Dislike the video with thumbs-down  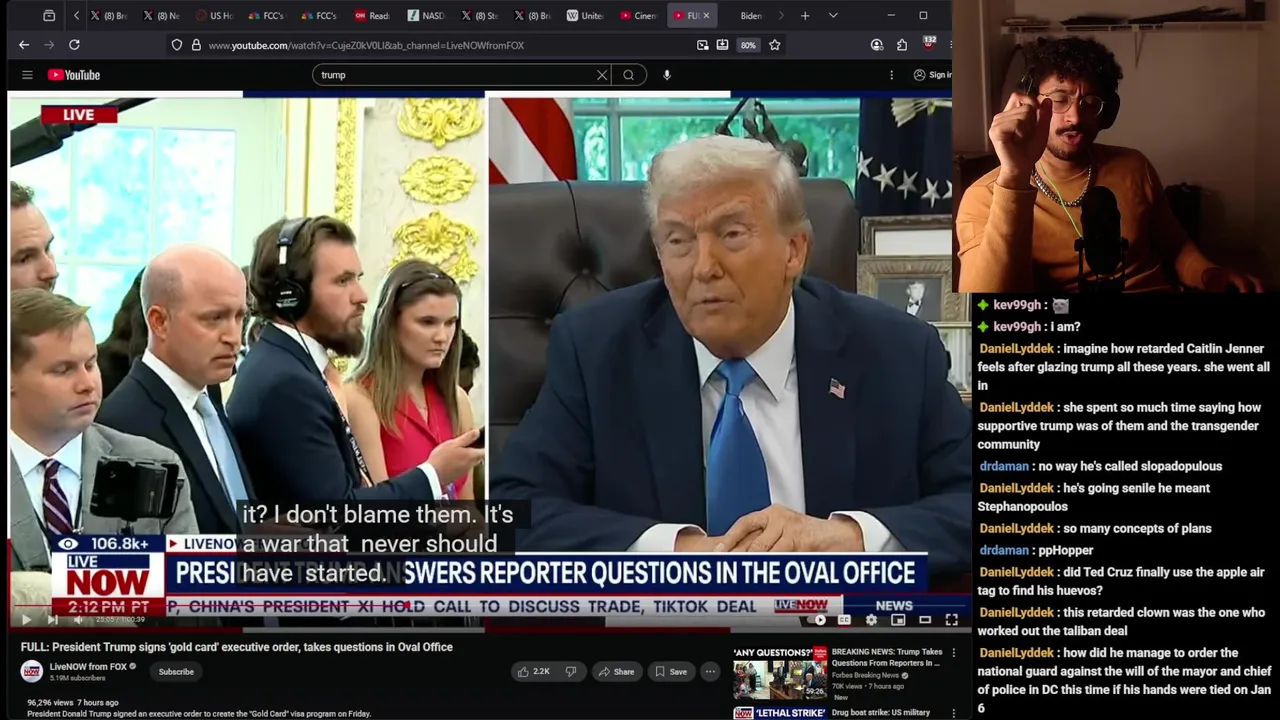pyautogui.click(x=571, y=672)
